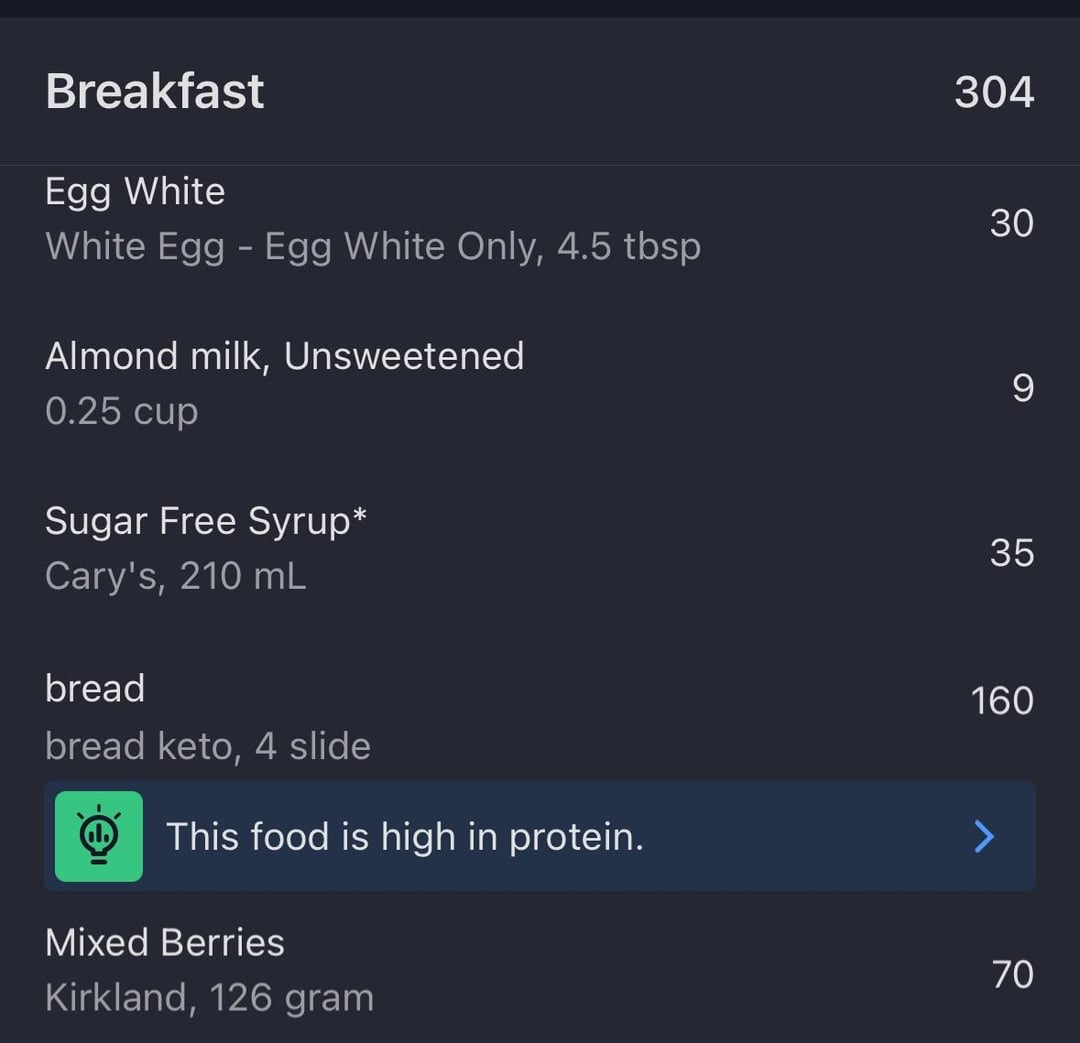Tap the 0.25 cup serving text
Viewport: 1080px width, 1043px height.
[x=122, y=411]
